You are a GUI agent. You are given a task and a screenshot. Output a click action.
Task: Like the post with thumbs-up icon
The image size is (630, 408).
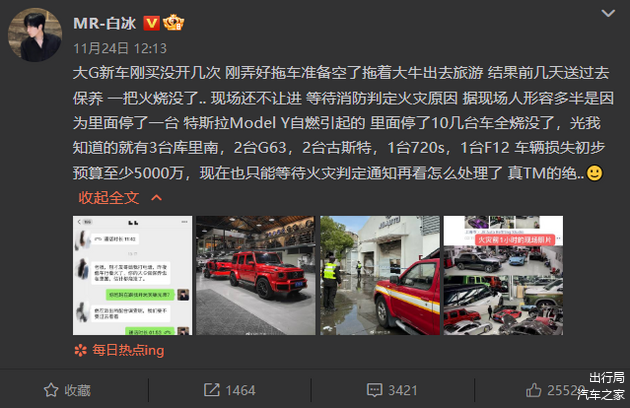coord(534,390)
